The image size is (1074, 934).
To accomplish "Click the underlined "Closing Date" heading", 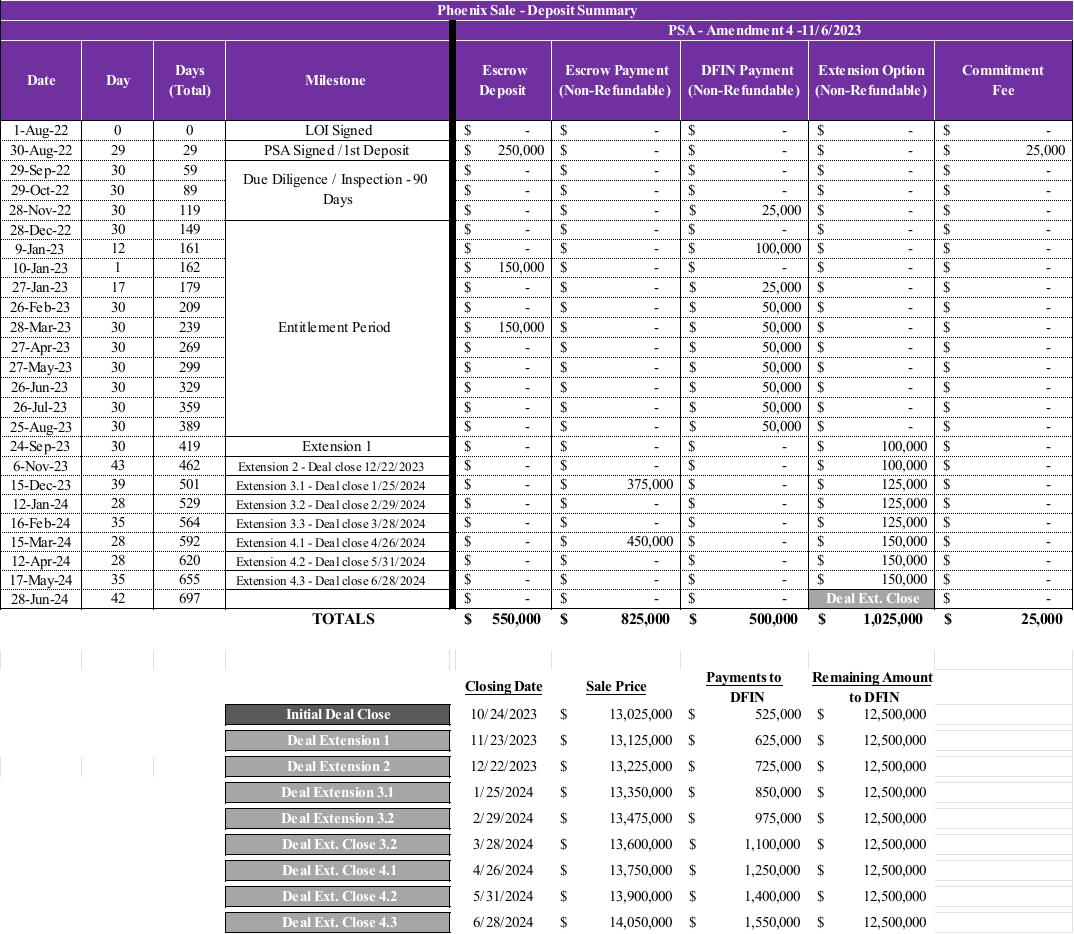I will pos(503,686).
